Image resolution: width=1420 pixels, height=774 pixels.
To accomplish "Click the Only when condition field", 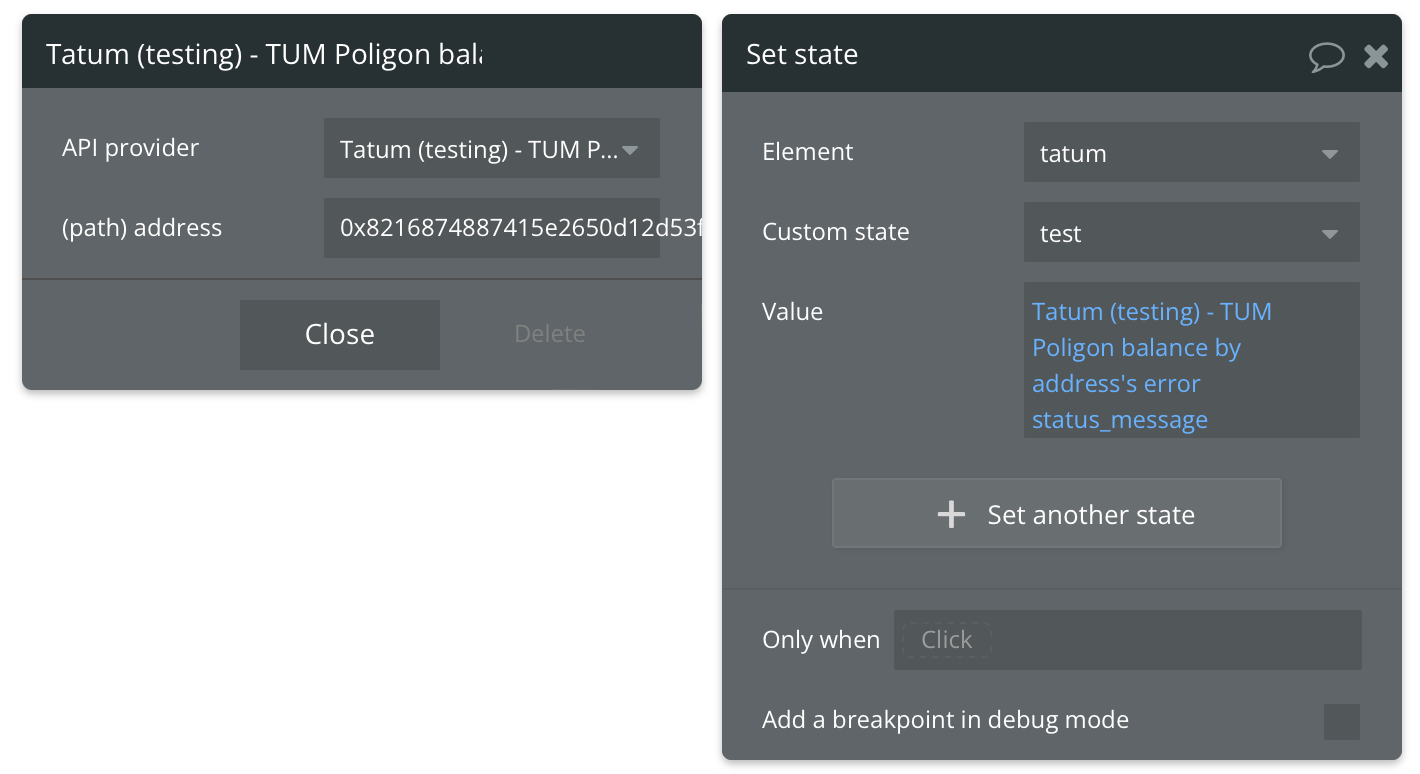I will click(x=1128, y=640).
